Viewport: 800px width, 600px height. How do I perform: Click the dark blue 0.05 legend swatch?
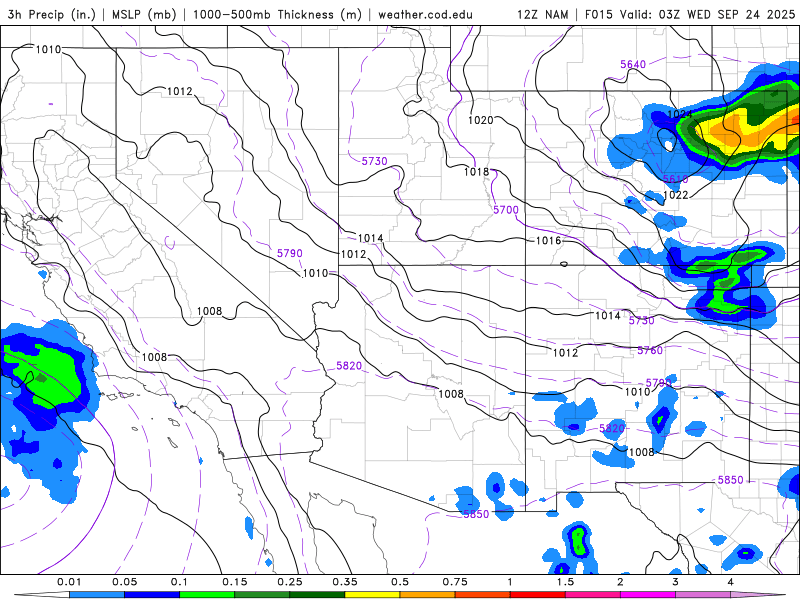pos(152,595)
